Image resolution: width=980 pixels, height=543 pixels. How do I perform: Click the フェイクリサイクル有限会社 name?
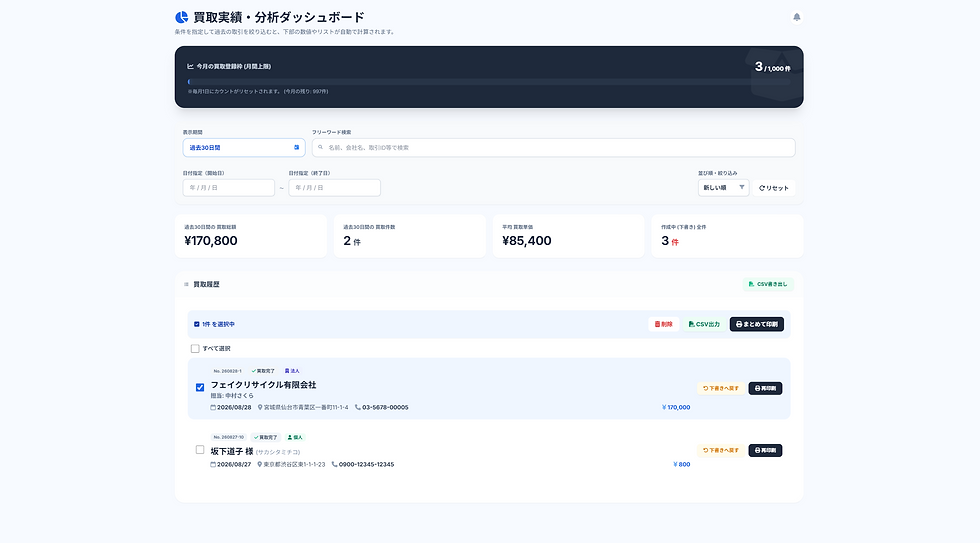pyautogui.click(x=263, y=385)
